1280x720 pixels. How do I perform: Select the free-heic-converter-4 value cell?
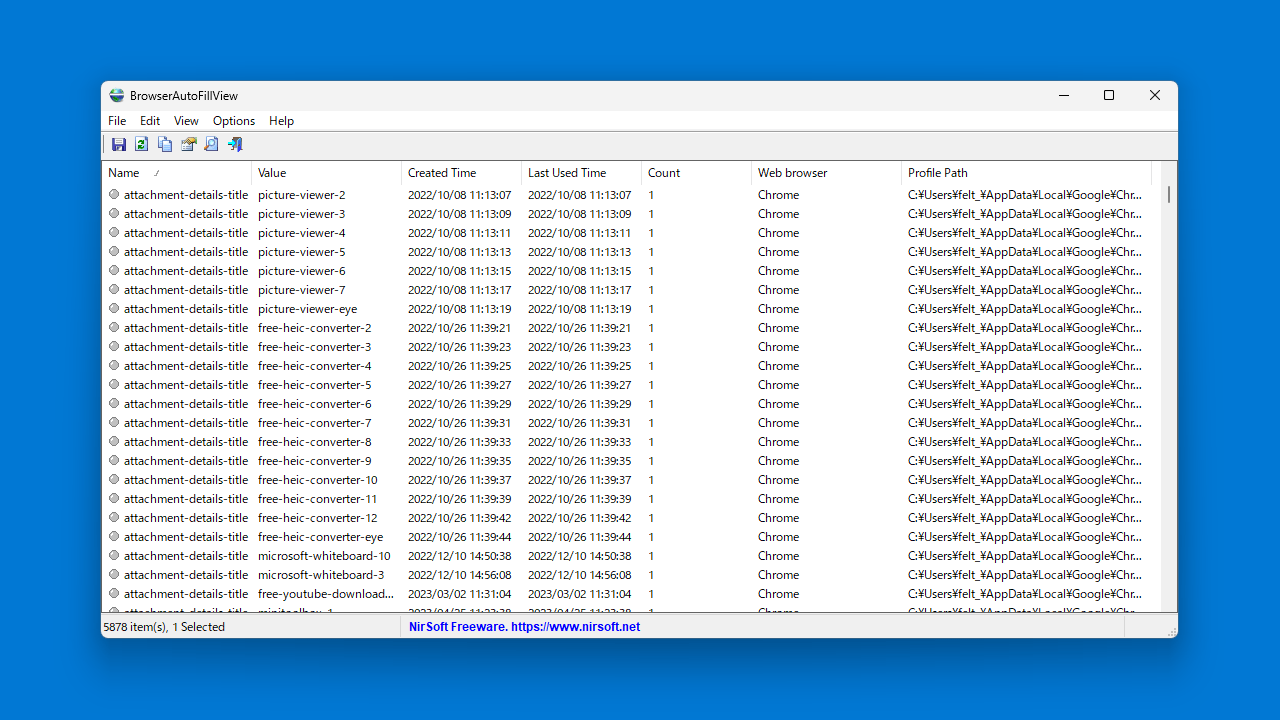(314, 366)
